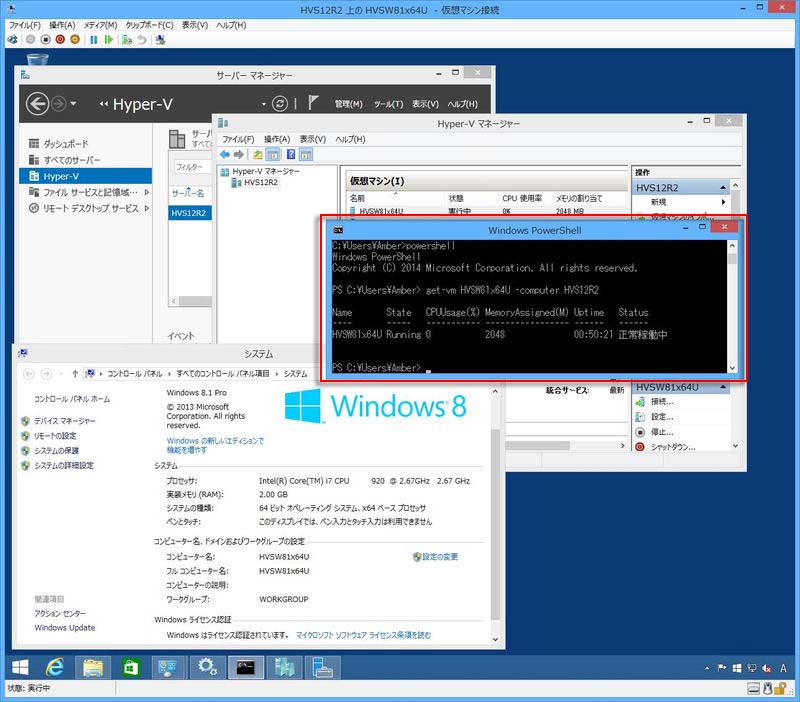Open デバイス マネージャー link in System window
The height and width of the screenshot is (702, 800).
click(x=64, y=421)
